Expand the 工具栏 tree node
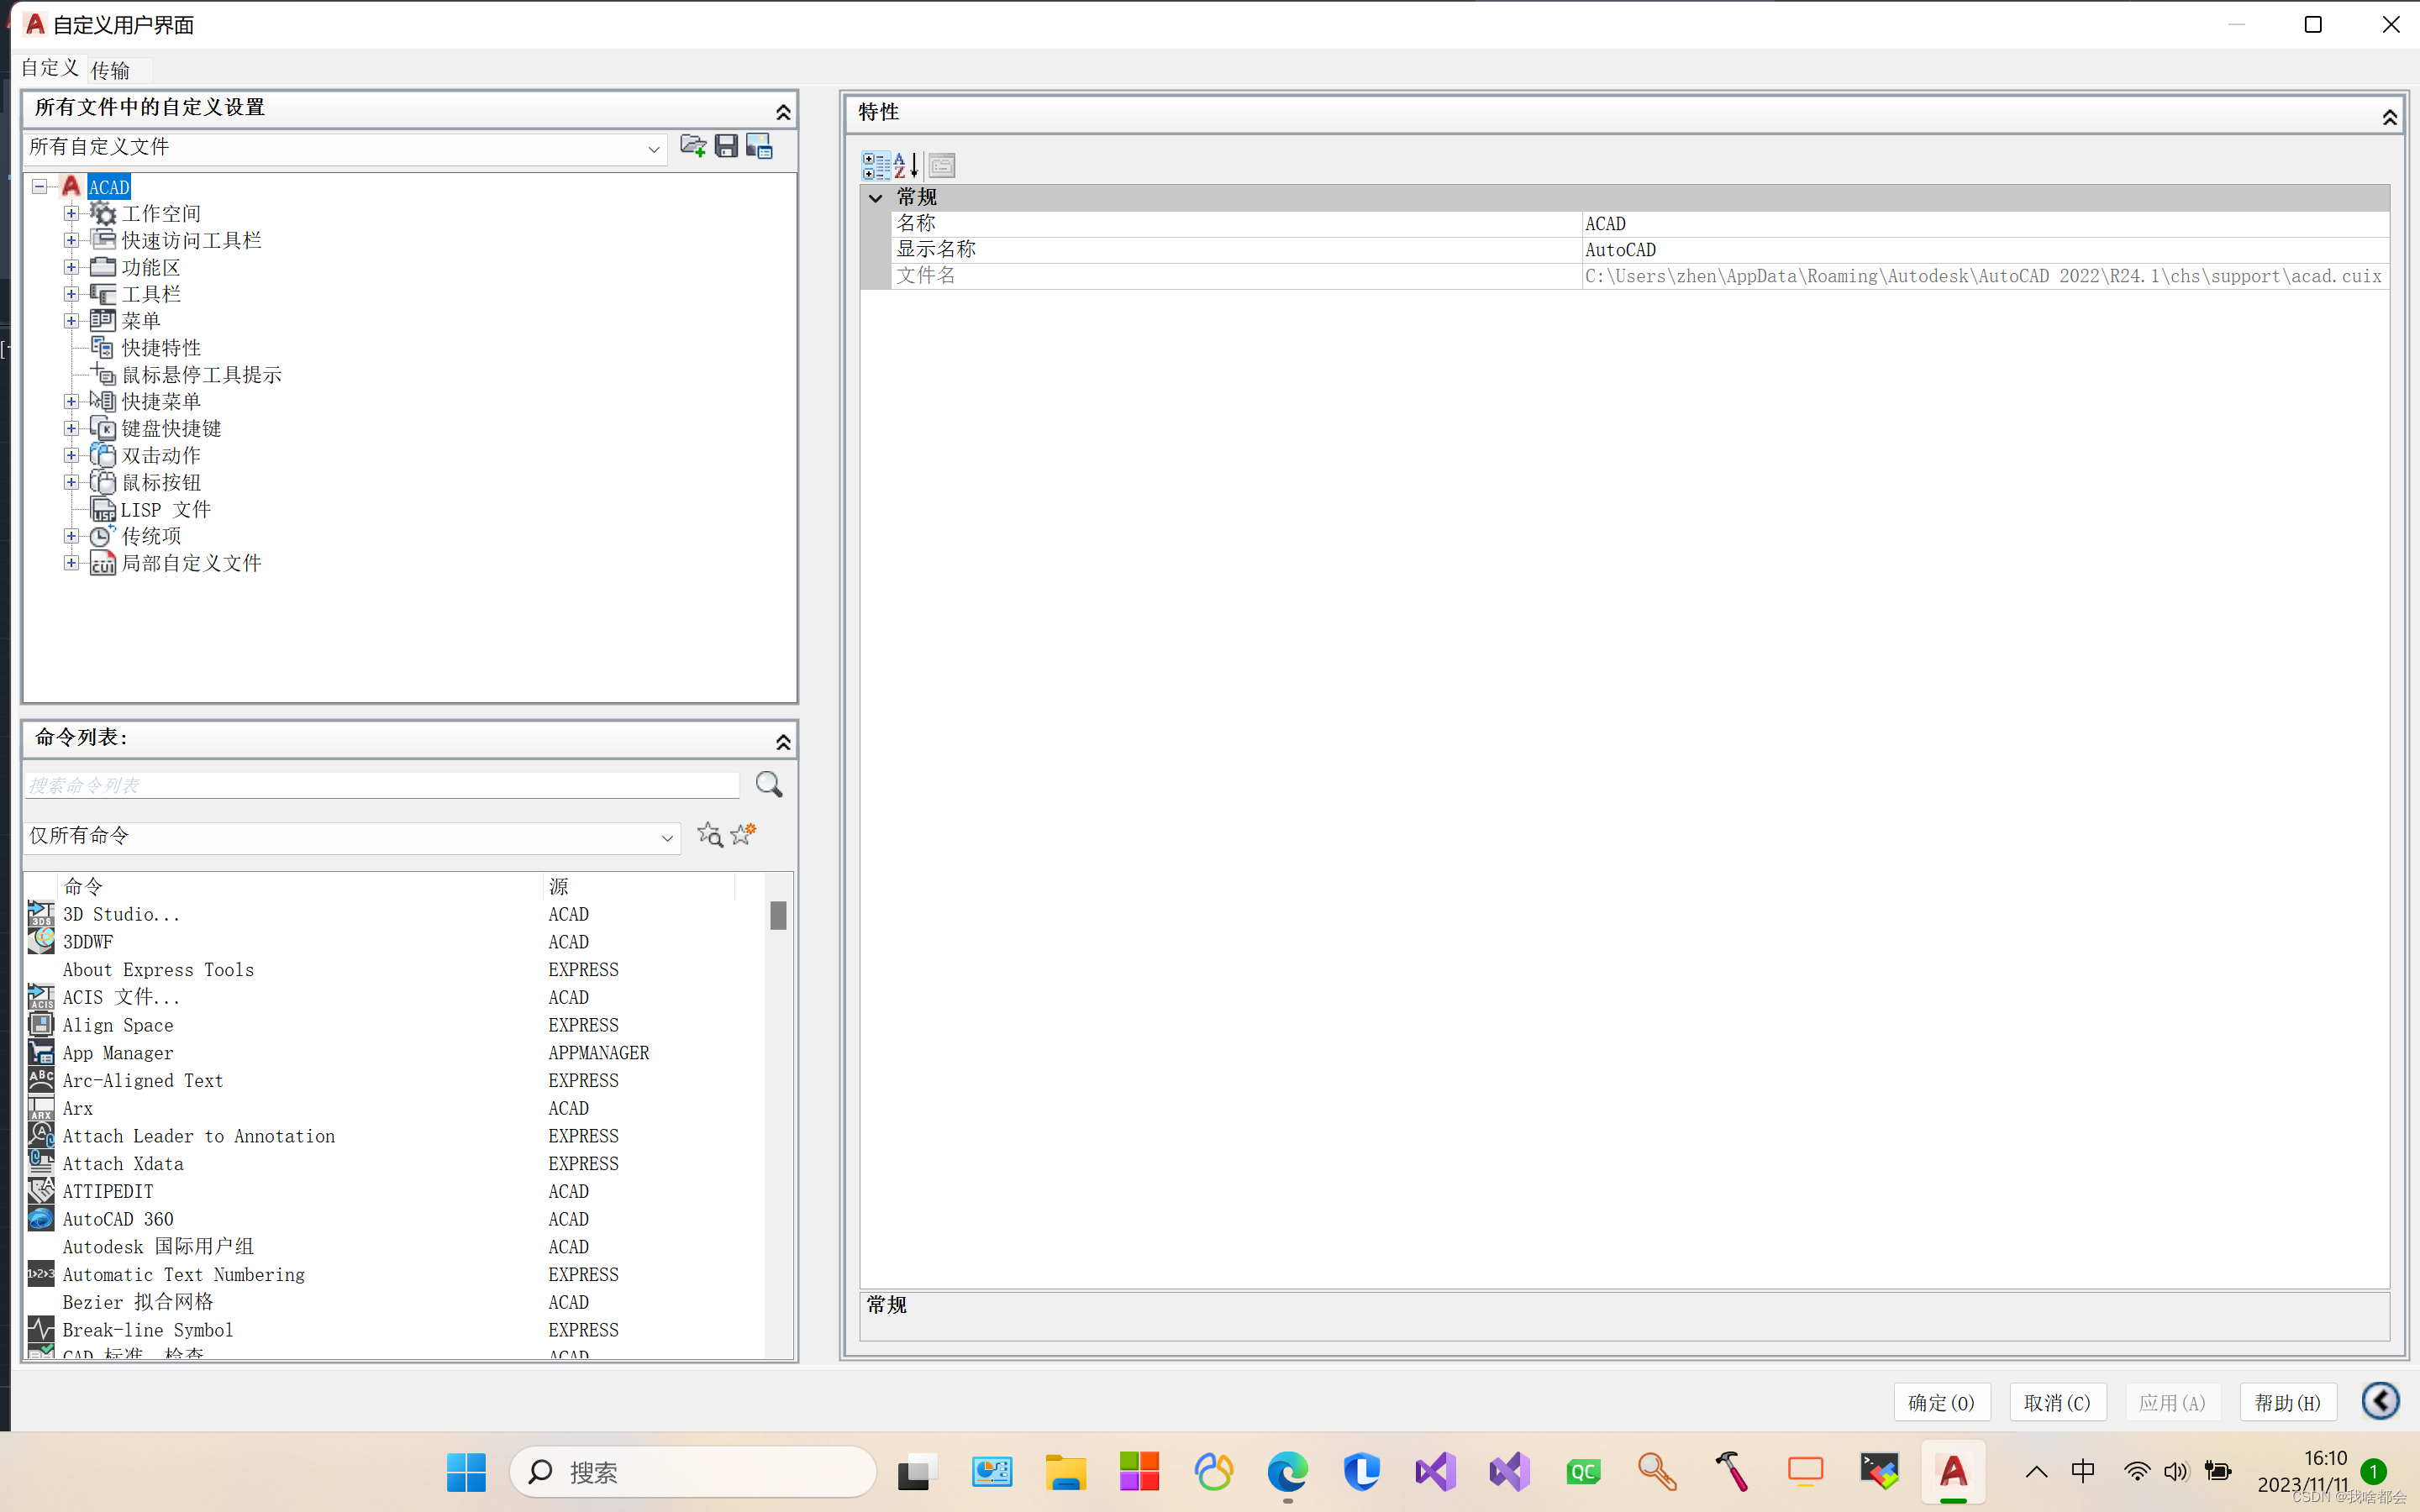 point(71,294)
